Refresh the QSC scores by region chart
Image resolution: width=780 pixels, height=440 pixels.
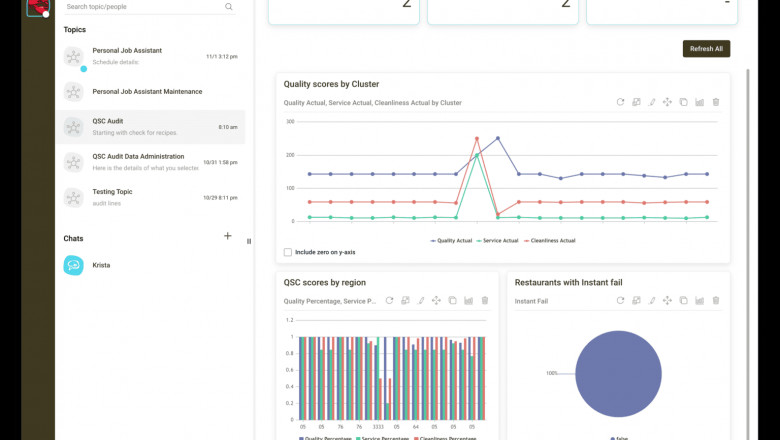click(x=389, y=300)
